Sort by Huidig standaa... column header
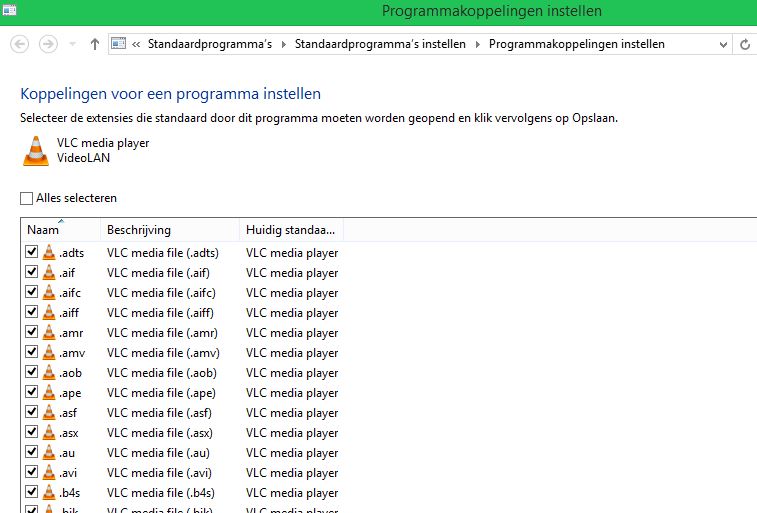The image size is (757, 513). (x=291, y=230)
